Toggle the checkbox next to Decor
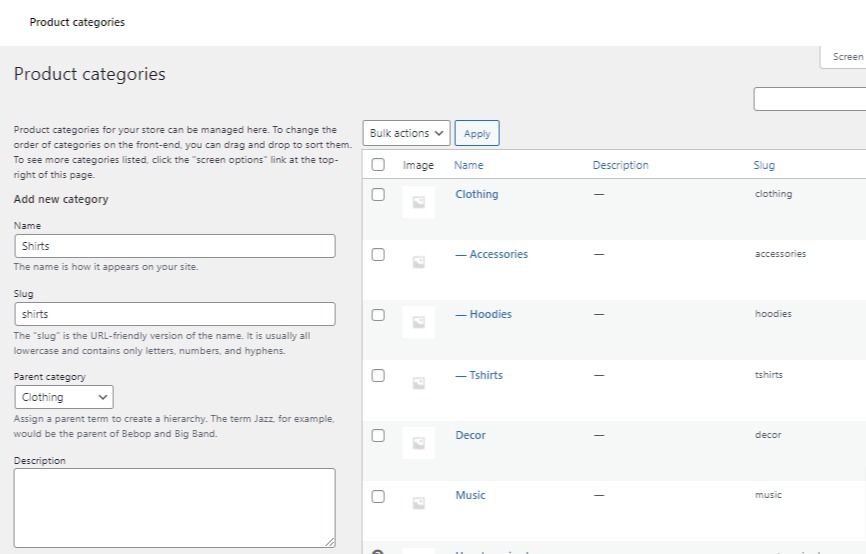 click(x=378, y=436)
